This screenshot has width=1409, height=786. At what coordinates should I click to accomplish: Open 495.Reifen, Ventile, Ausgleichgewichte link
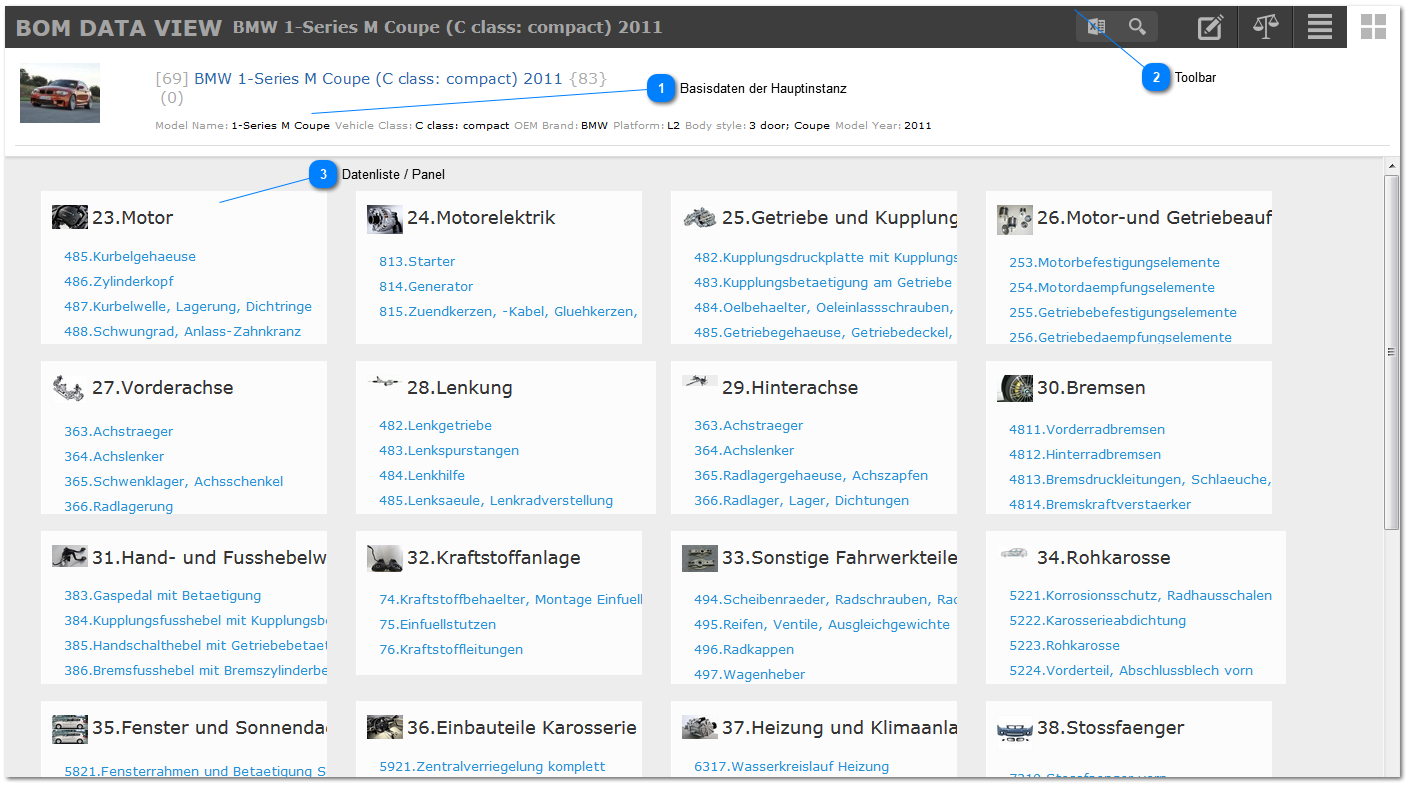822,625
